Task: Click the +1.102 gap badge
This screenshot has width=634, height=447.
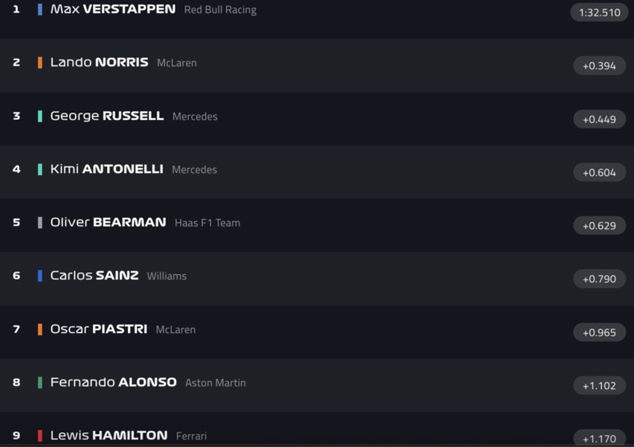Action: click(599, 385)
